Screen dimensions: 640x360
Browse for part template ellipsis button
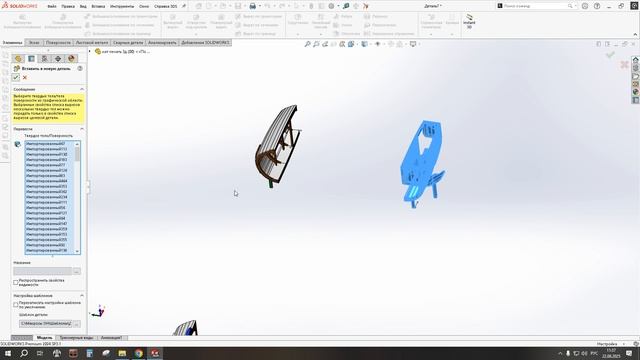[77, 323]
